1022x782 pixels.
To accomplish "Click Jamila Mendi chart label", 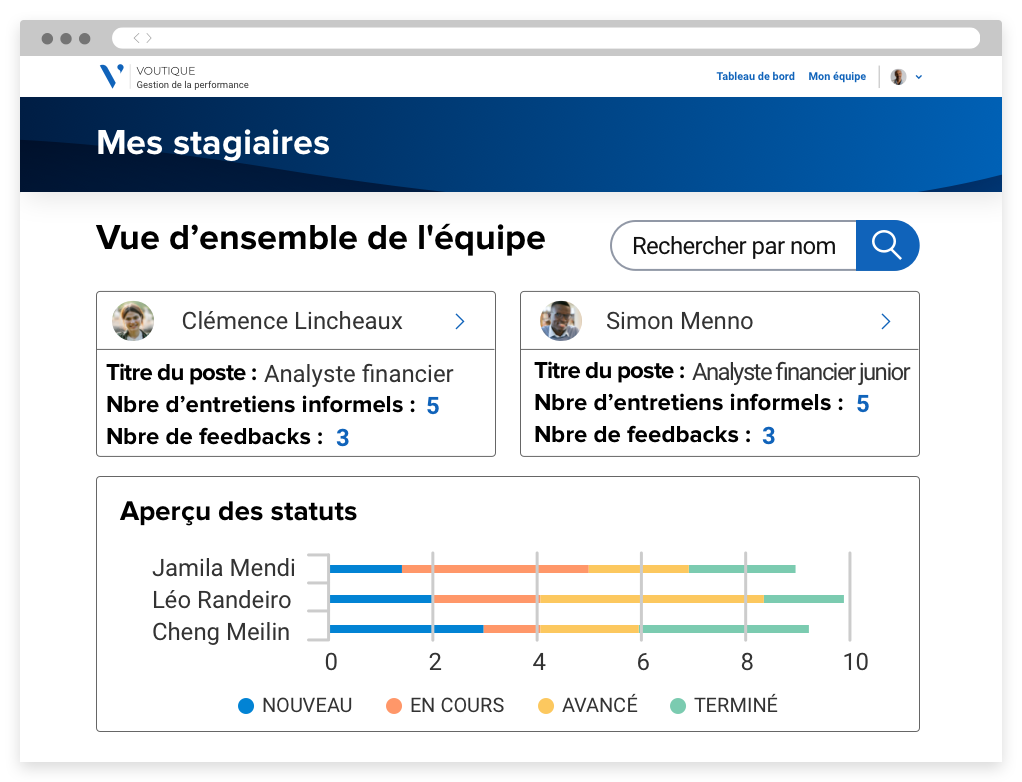I will [224, 568].
